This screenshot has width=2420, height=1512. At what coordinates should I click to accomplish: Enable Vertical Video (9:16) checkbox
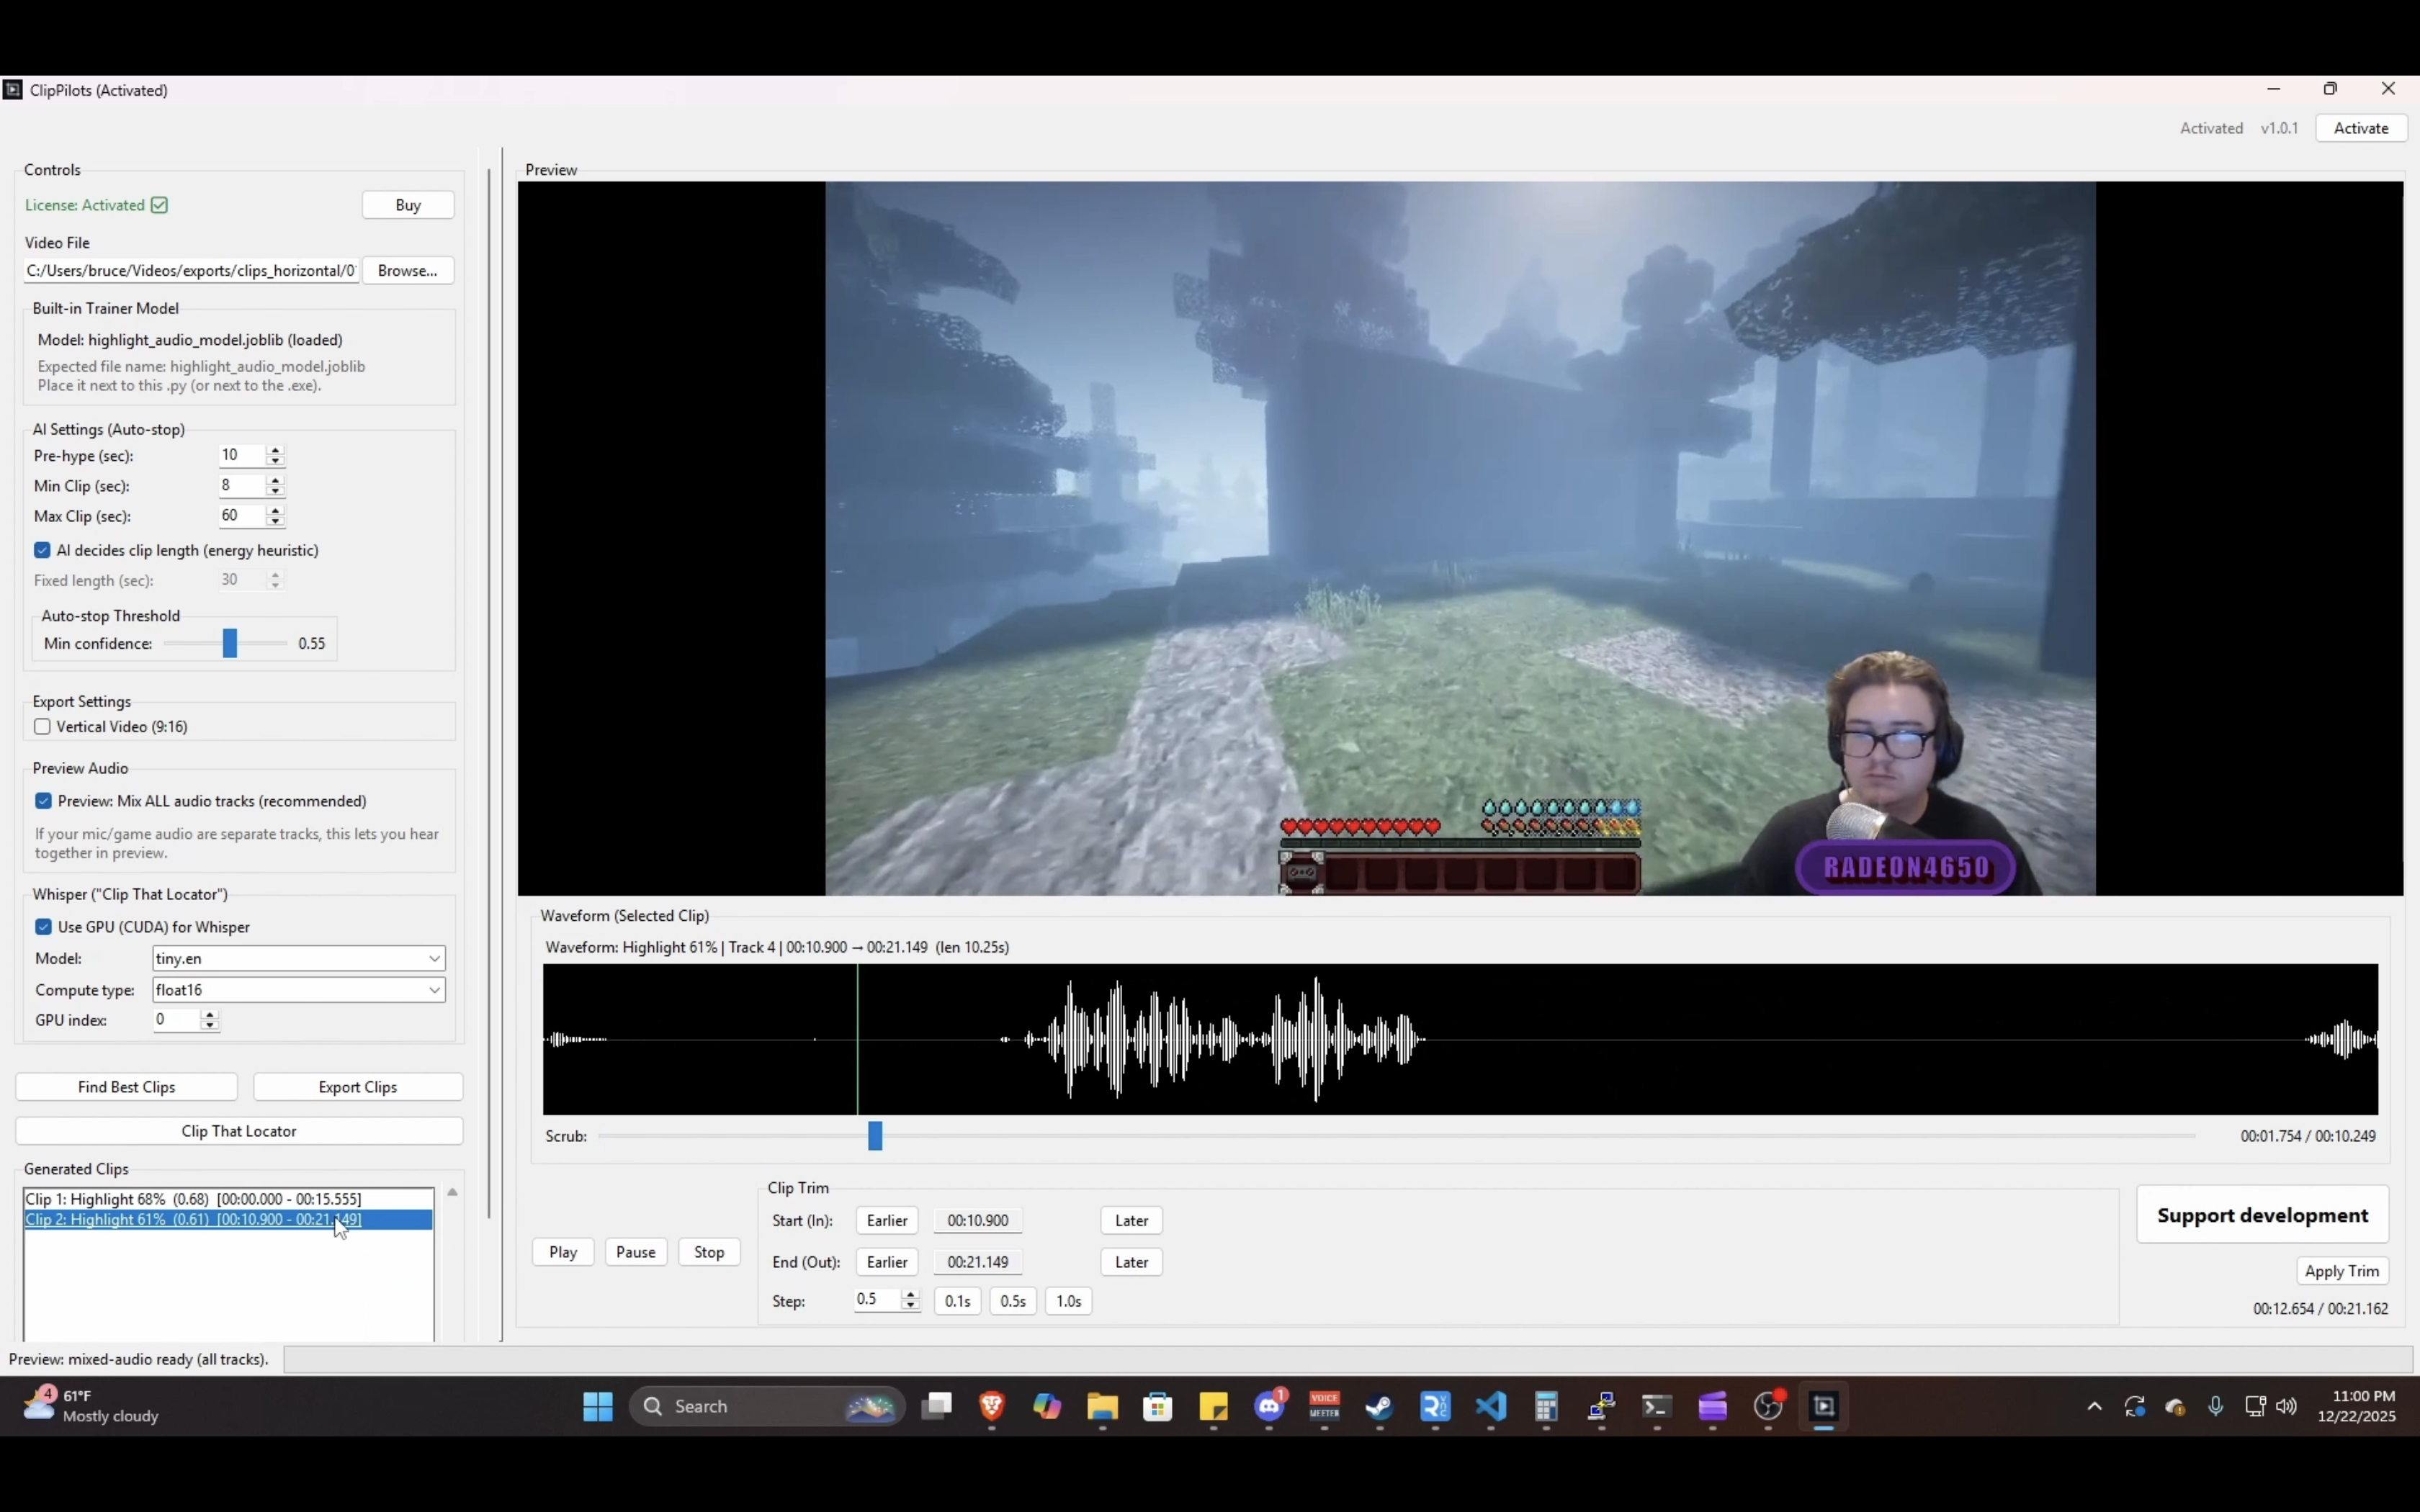(x=43, y=727)
